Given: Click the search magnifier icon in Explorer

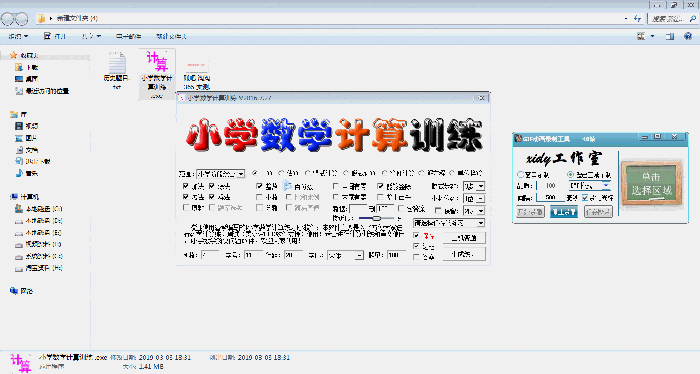Looking at the screenshot, I should (692, 18).
